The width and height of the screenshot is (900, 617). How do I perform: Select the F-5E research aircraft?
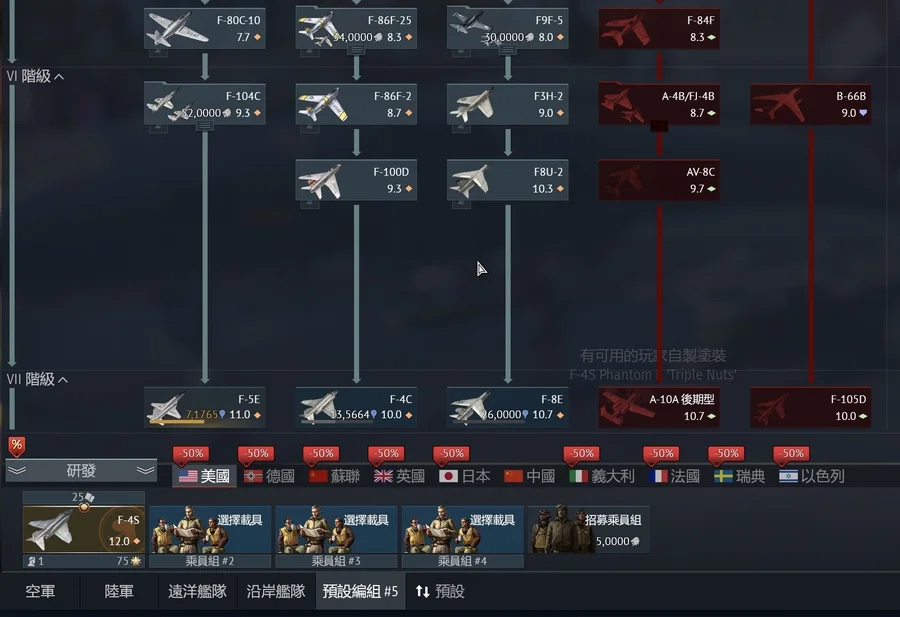(x=204, y=407)
